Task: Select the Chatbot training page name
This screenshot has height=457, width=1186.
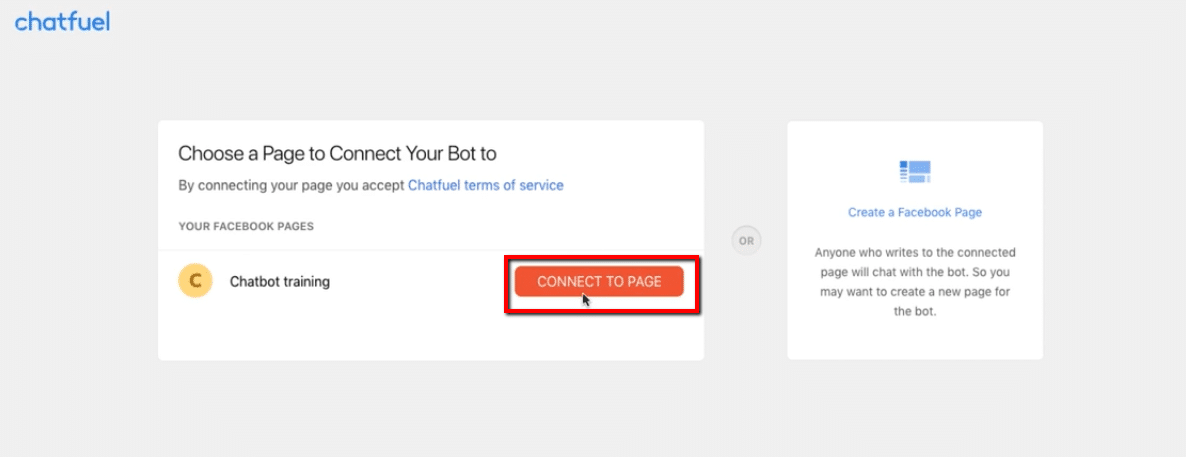Action: (x=280, y=281)
